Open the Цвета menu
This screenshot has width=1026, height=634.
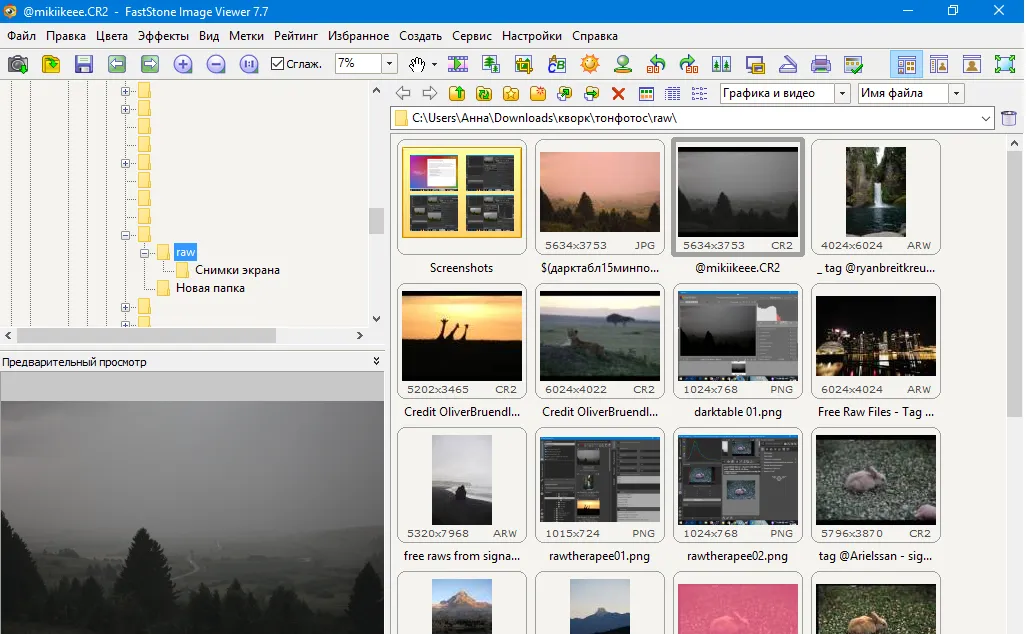click(112, 36)
